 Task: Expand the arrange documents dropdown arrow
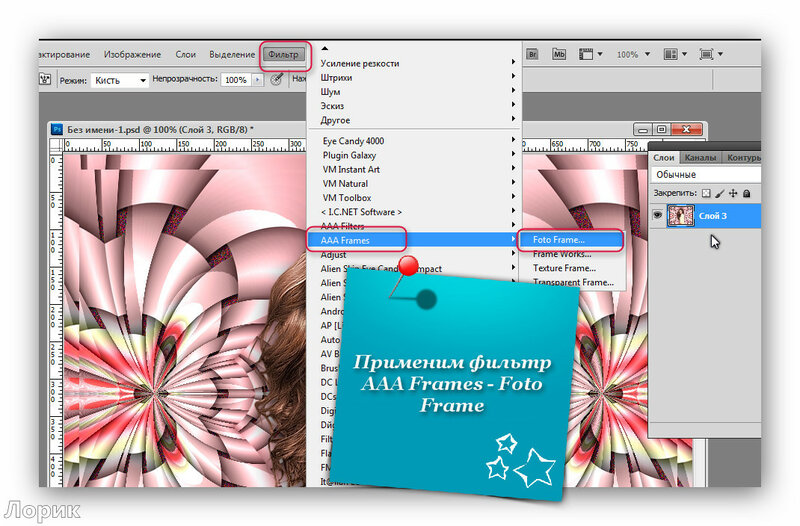click(684, 54)
